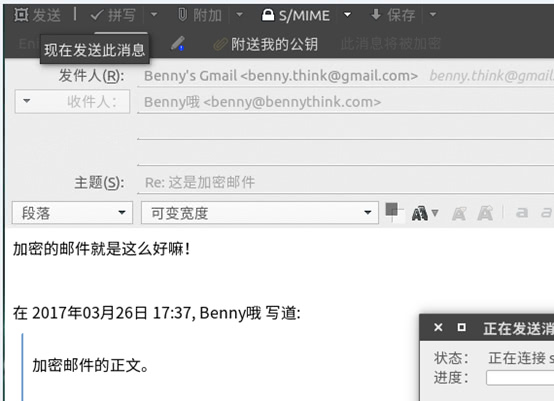The height and width of the screenshot is (401, 554).
Task: Open the font (可变宽度) dropdown
Action: pyautogui.click(x=260, y=213)
